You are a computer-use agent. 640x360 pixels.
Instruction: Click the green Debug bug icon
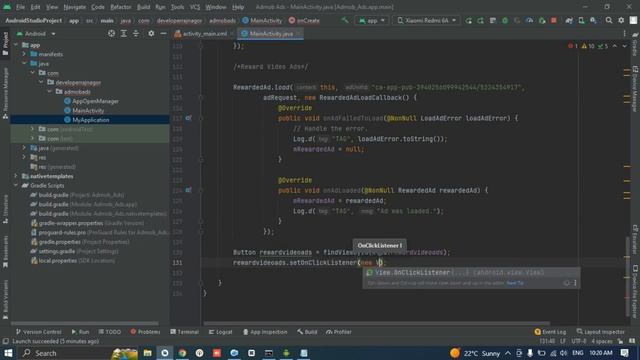coord(505,20)
